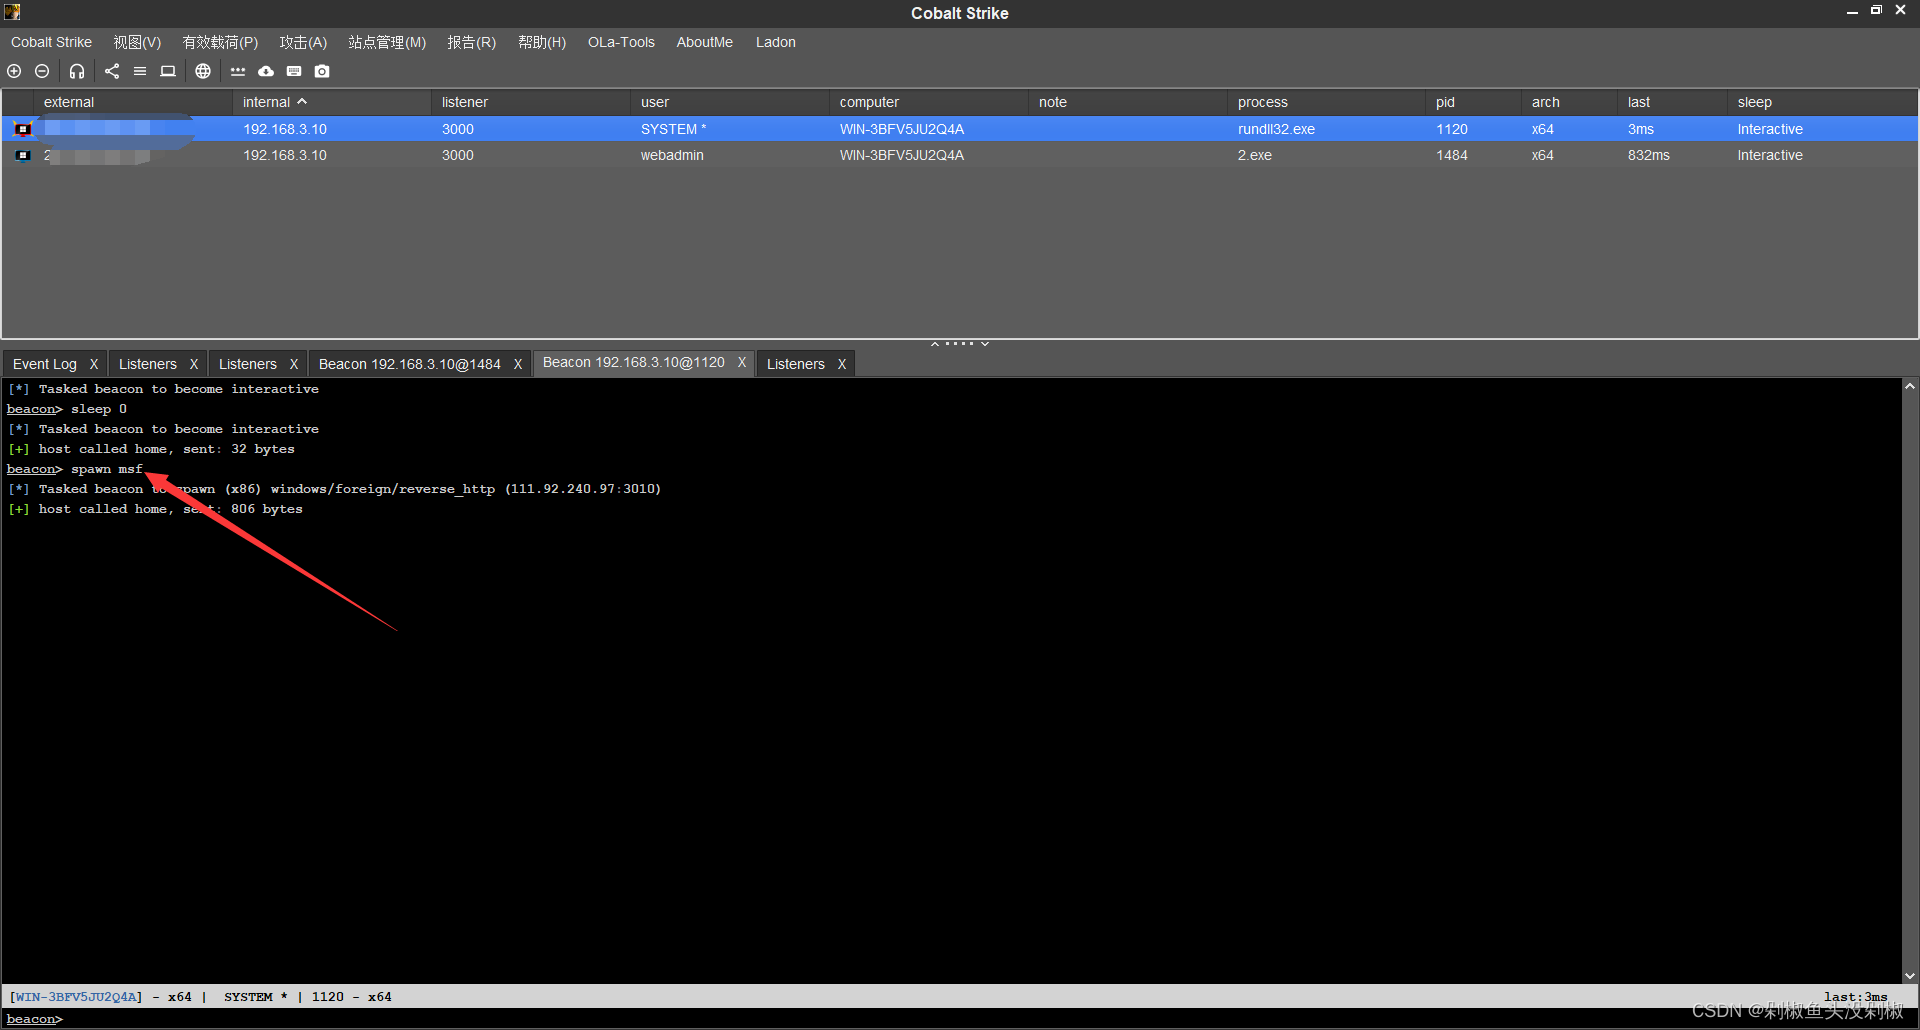
Task: Click beacon icon of webadmin session row
Action: (x=22, y=155)
